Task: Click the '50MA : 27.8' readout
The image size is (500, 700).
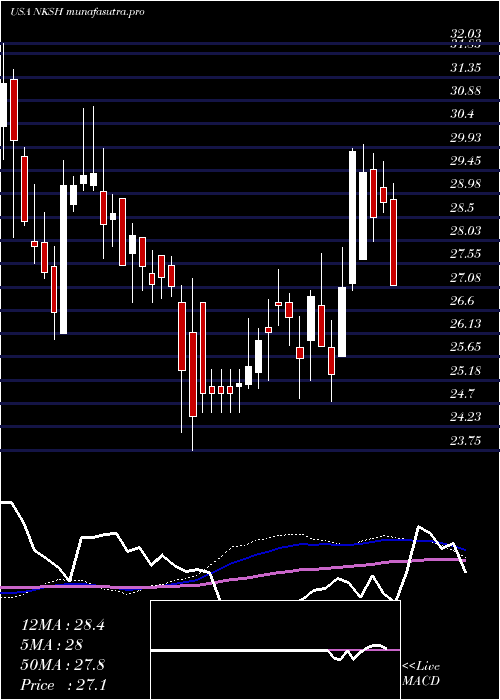Action: [63, 665]
